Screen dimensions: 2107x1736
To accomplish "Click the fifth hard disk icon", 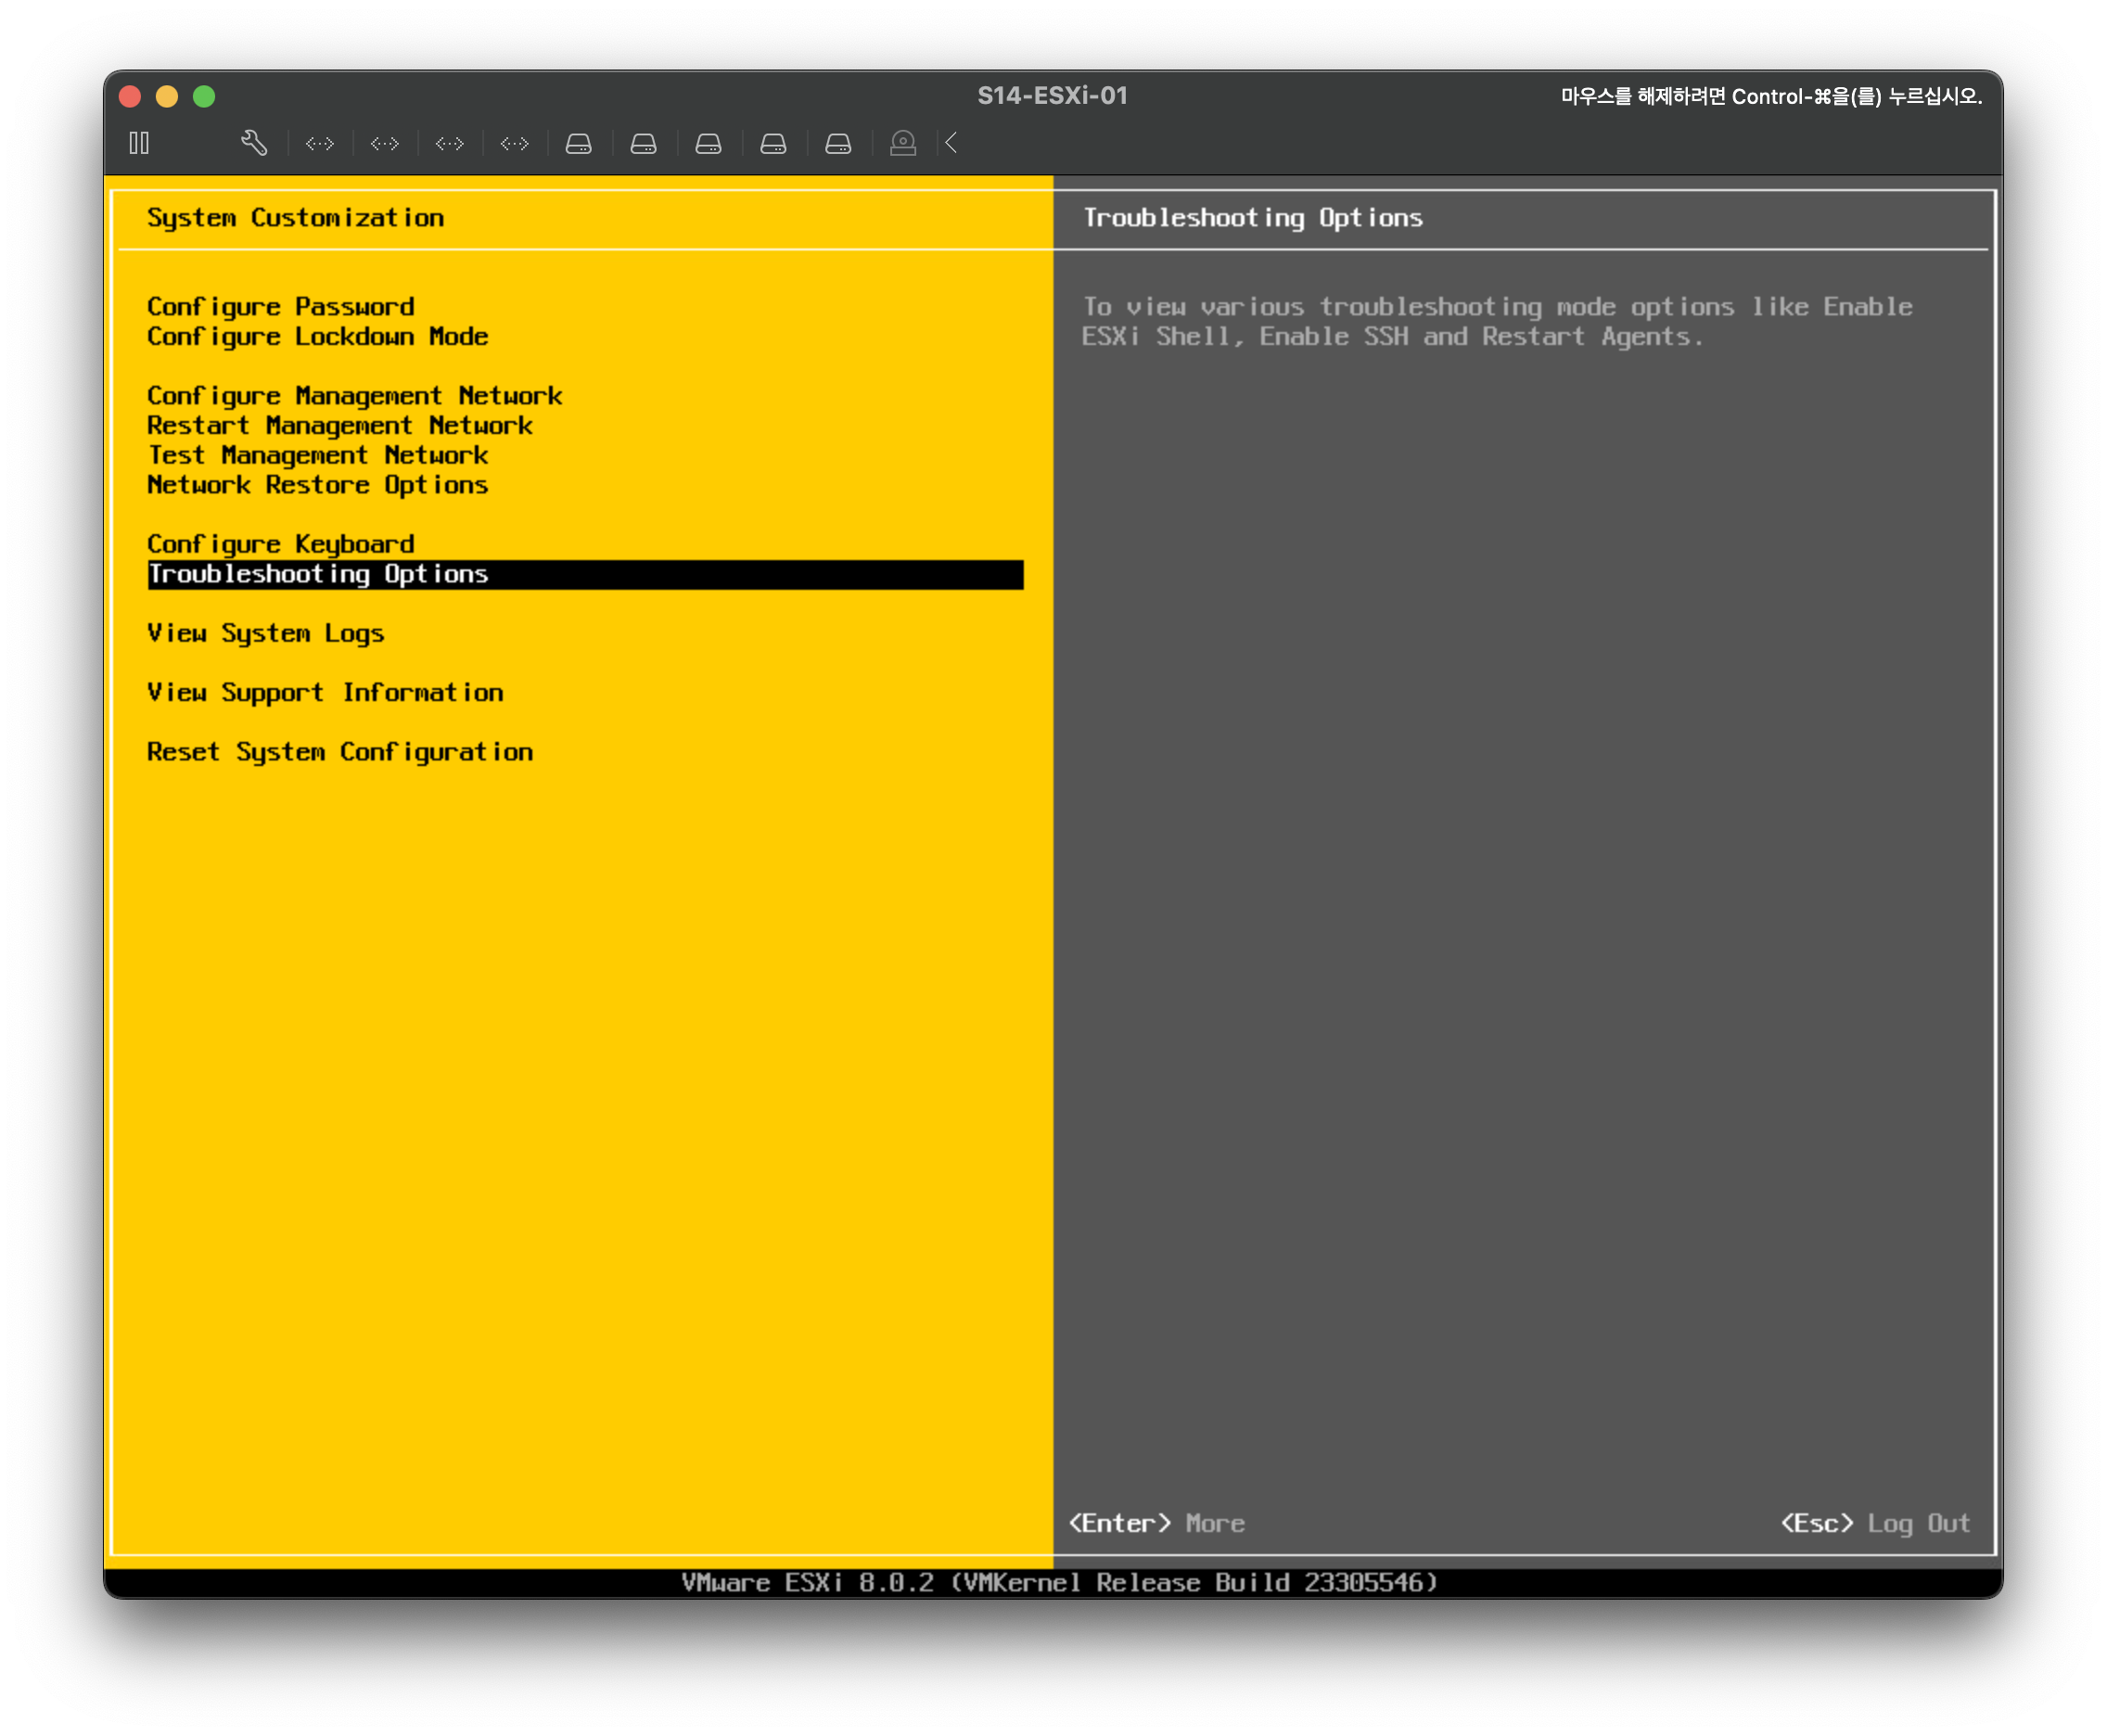I will [x=838, y=144].
